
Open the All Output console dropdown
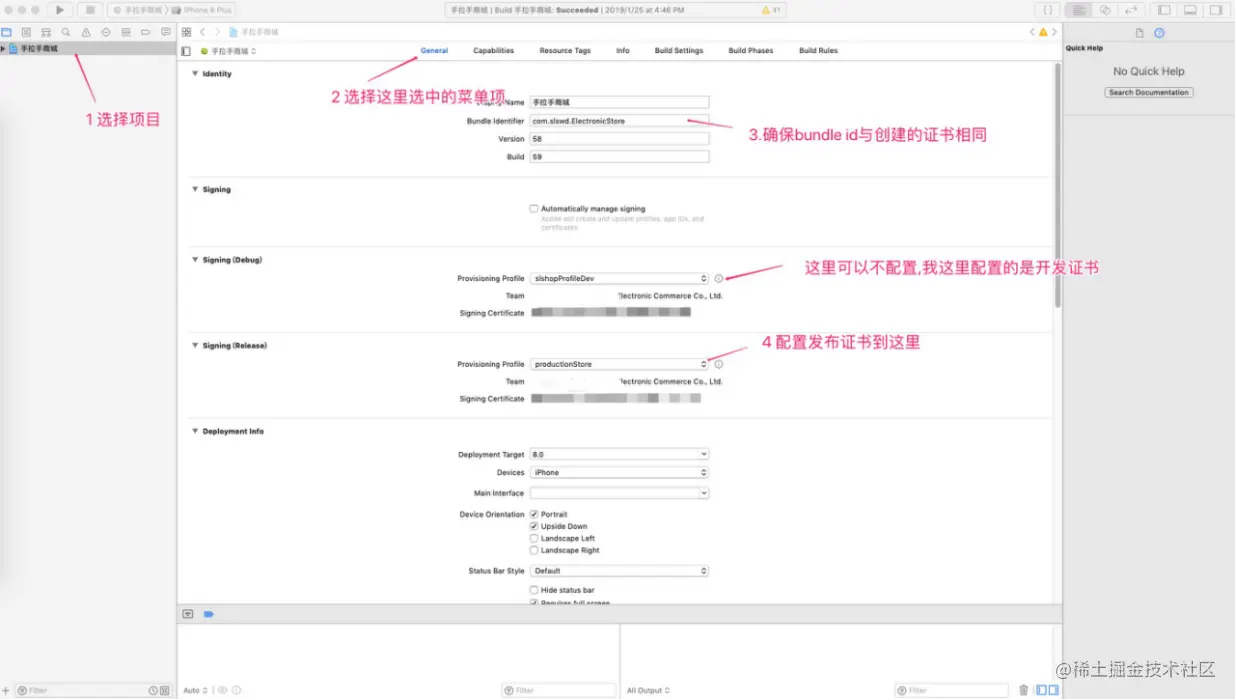click(648, 690)
